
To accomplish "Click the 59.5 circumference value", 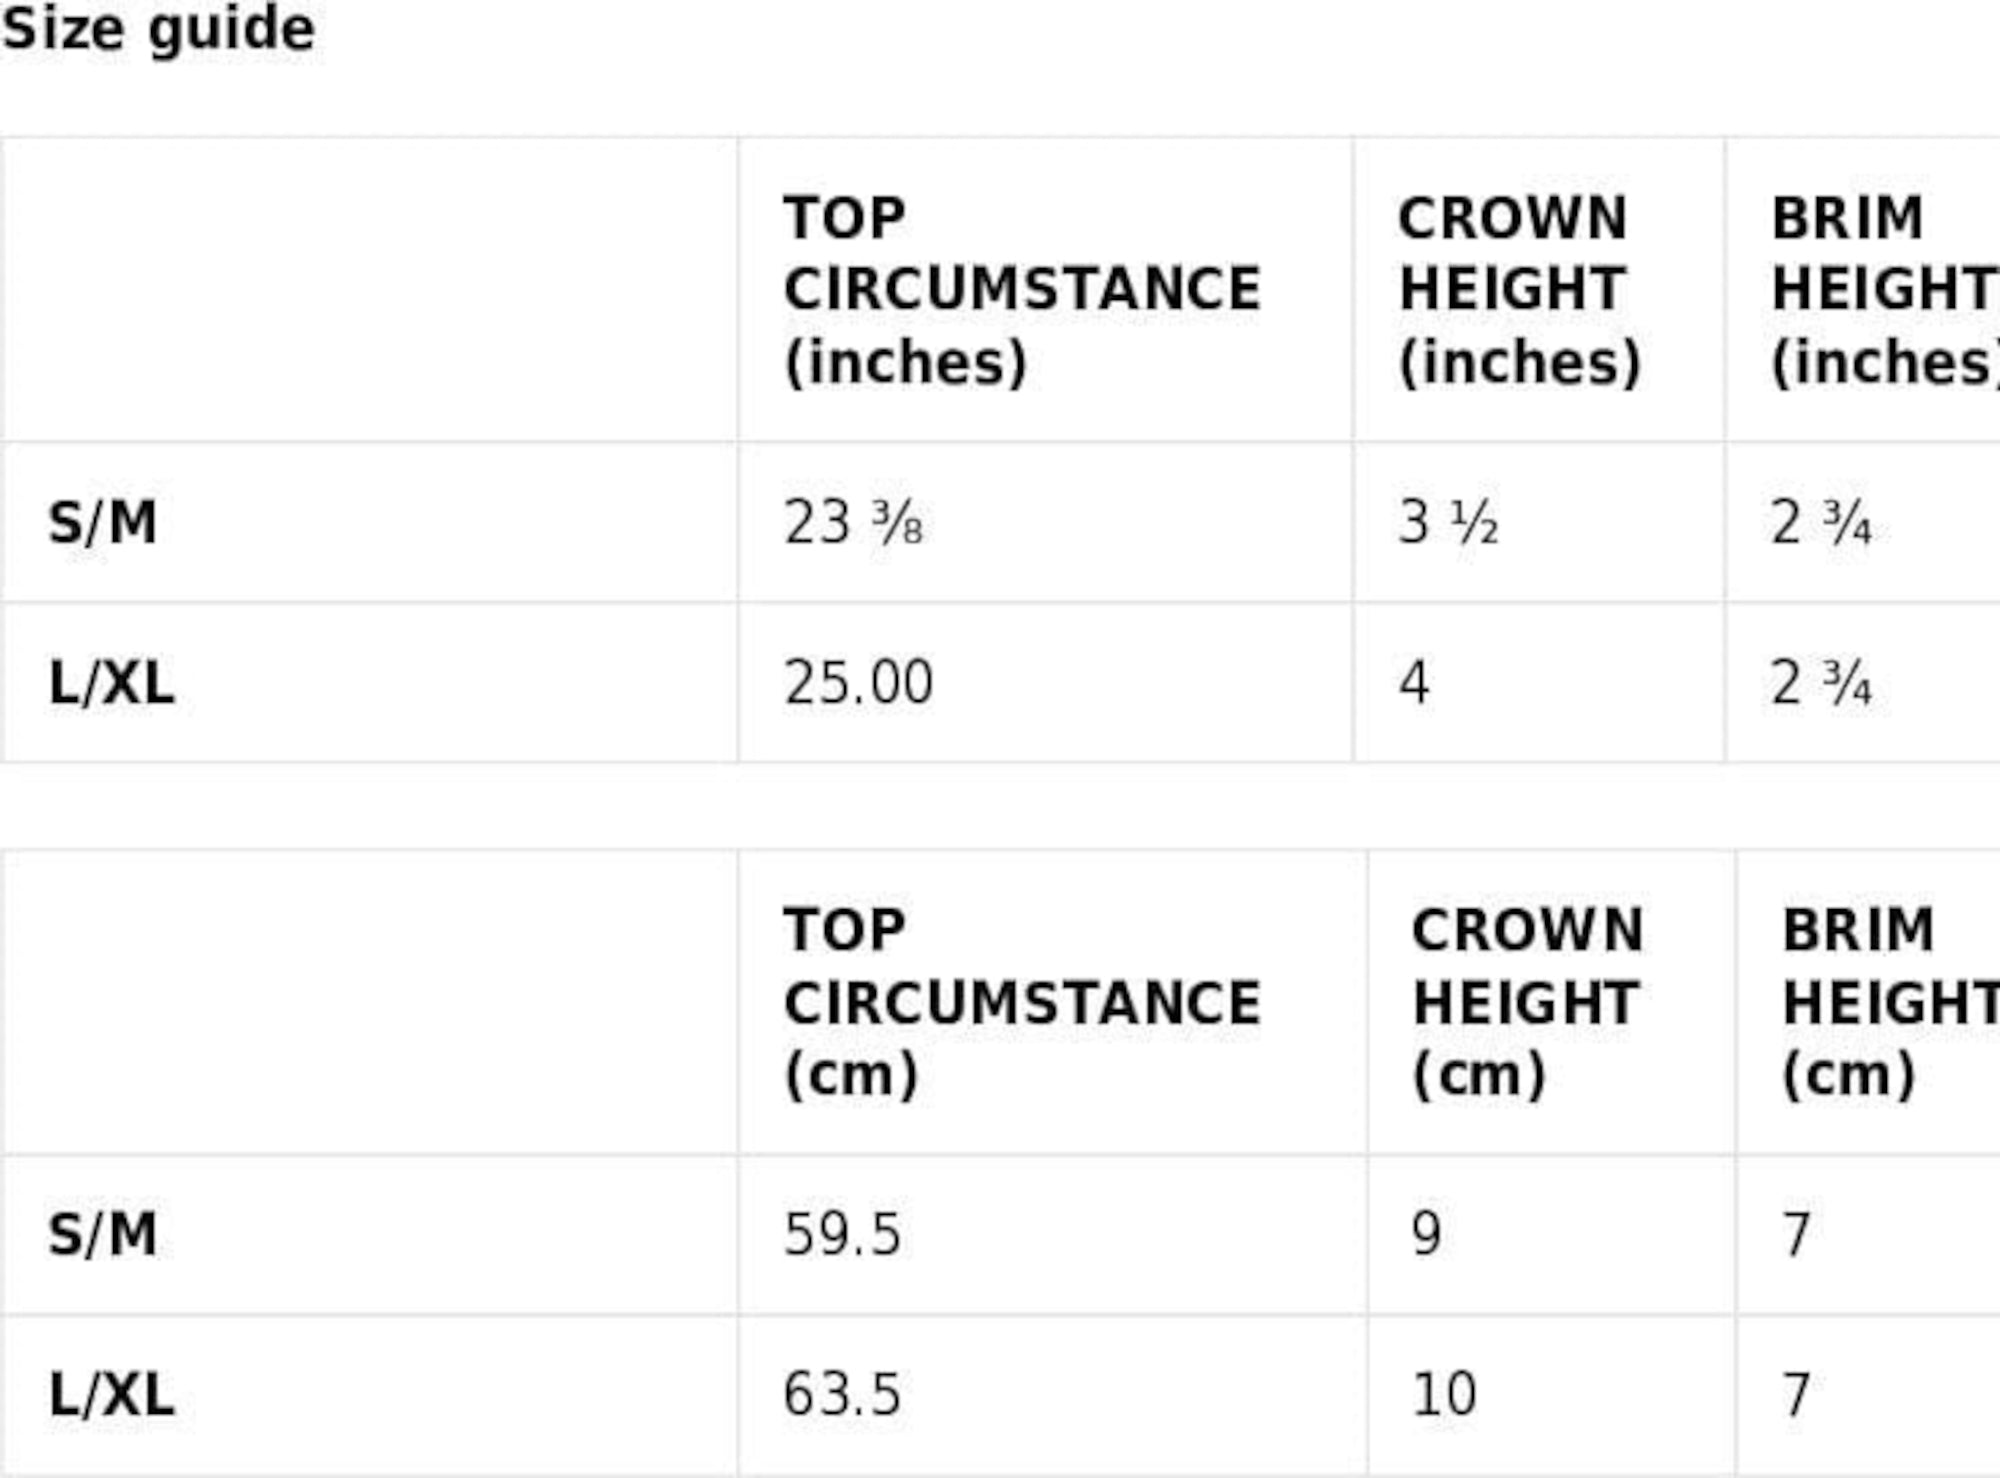I will (x=842, y=1235).
